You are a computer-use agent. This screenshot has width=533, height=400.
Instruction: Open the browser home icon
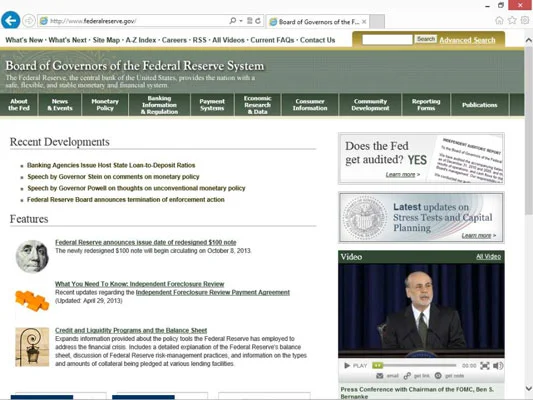tap(499, 20)
